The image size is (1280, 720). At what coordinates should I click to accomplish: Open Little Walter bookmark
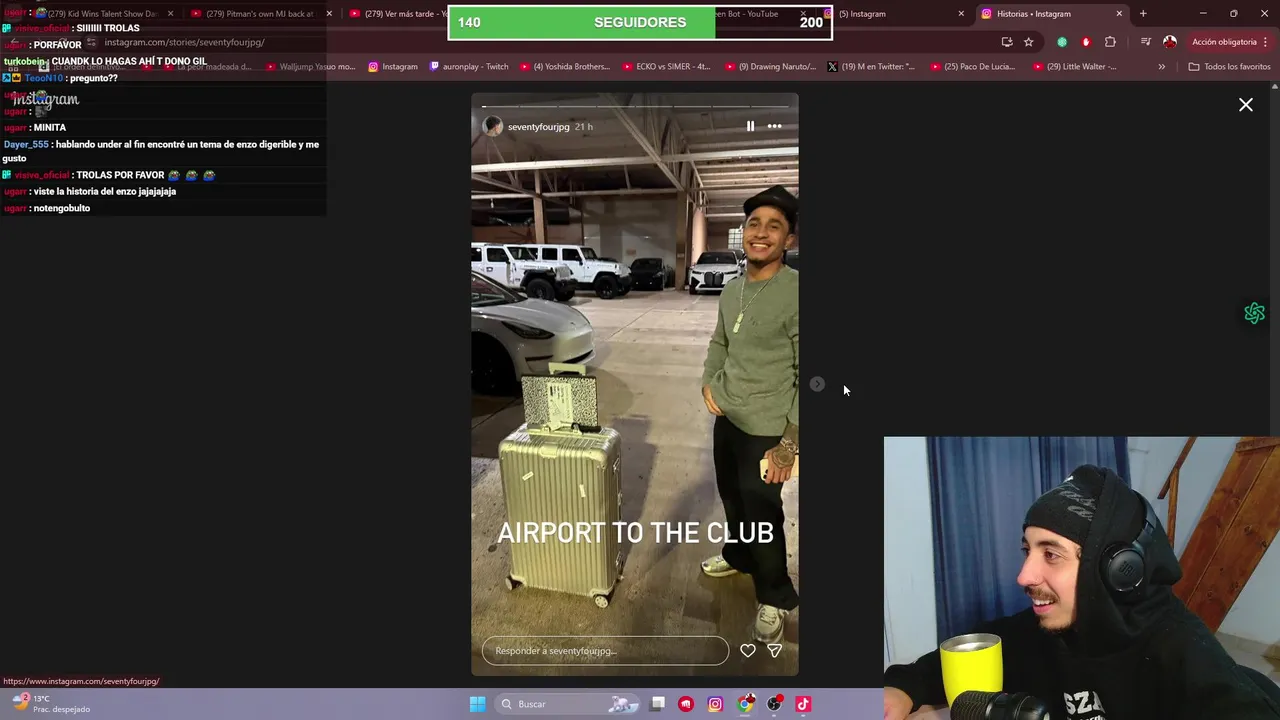coord(1075,67)
